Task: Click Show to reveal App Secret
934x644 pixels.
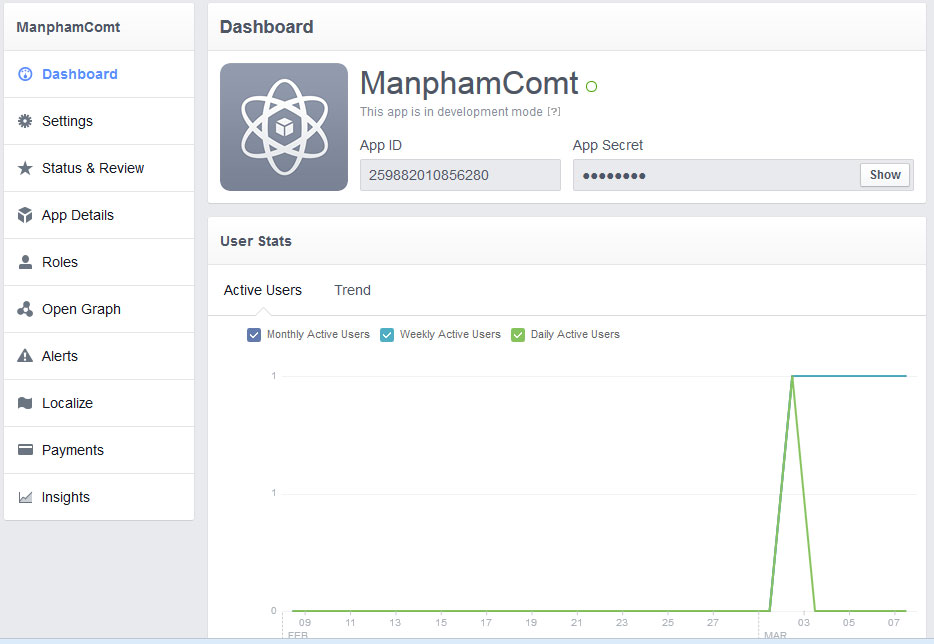Action: coord(885,175)
